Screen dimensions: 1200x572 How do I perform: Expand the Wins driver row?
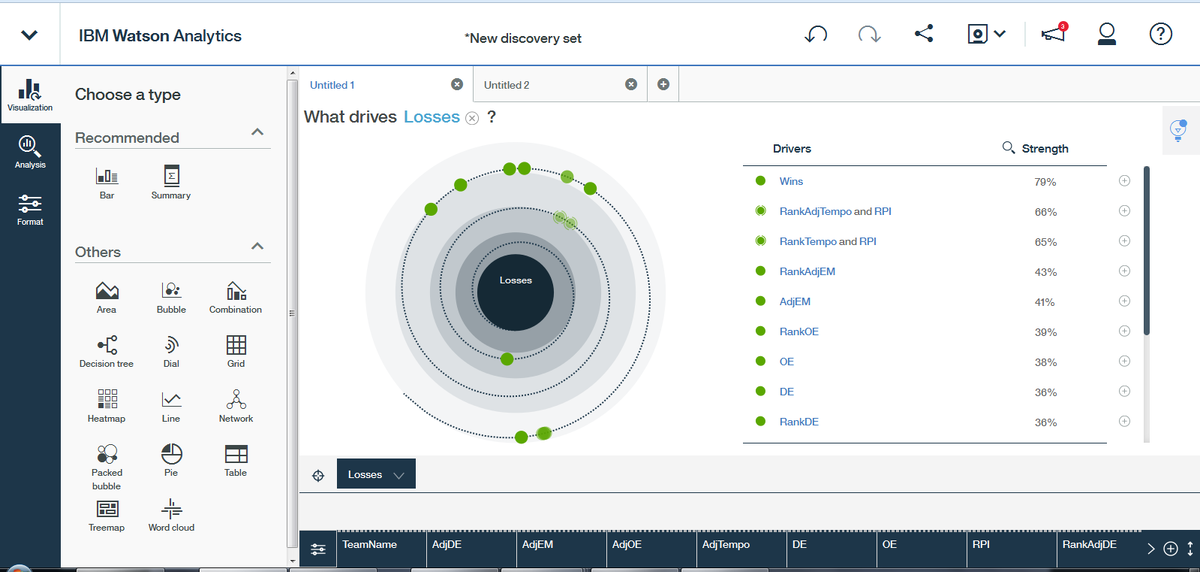1124,181
